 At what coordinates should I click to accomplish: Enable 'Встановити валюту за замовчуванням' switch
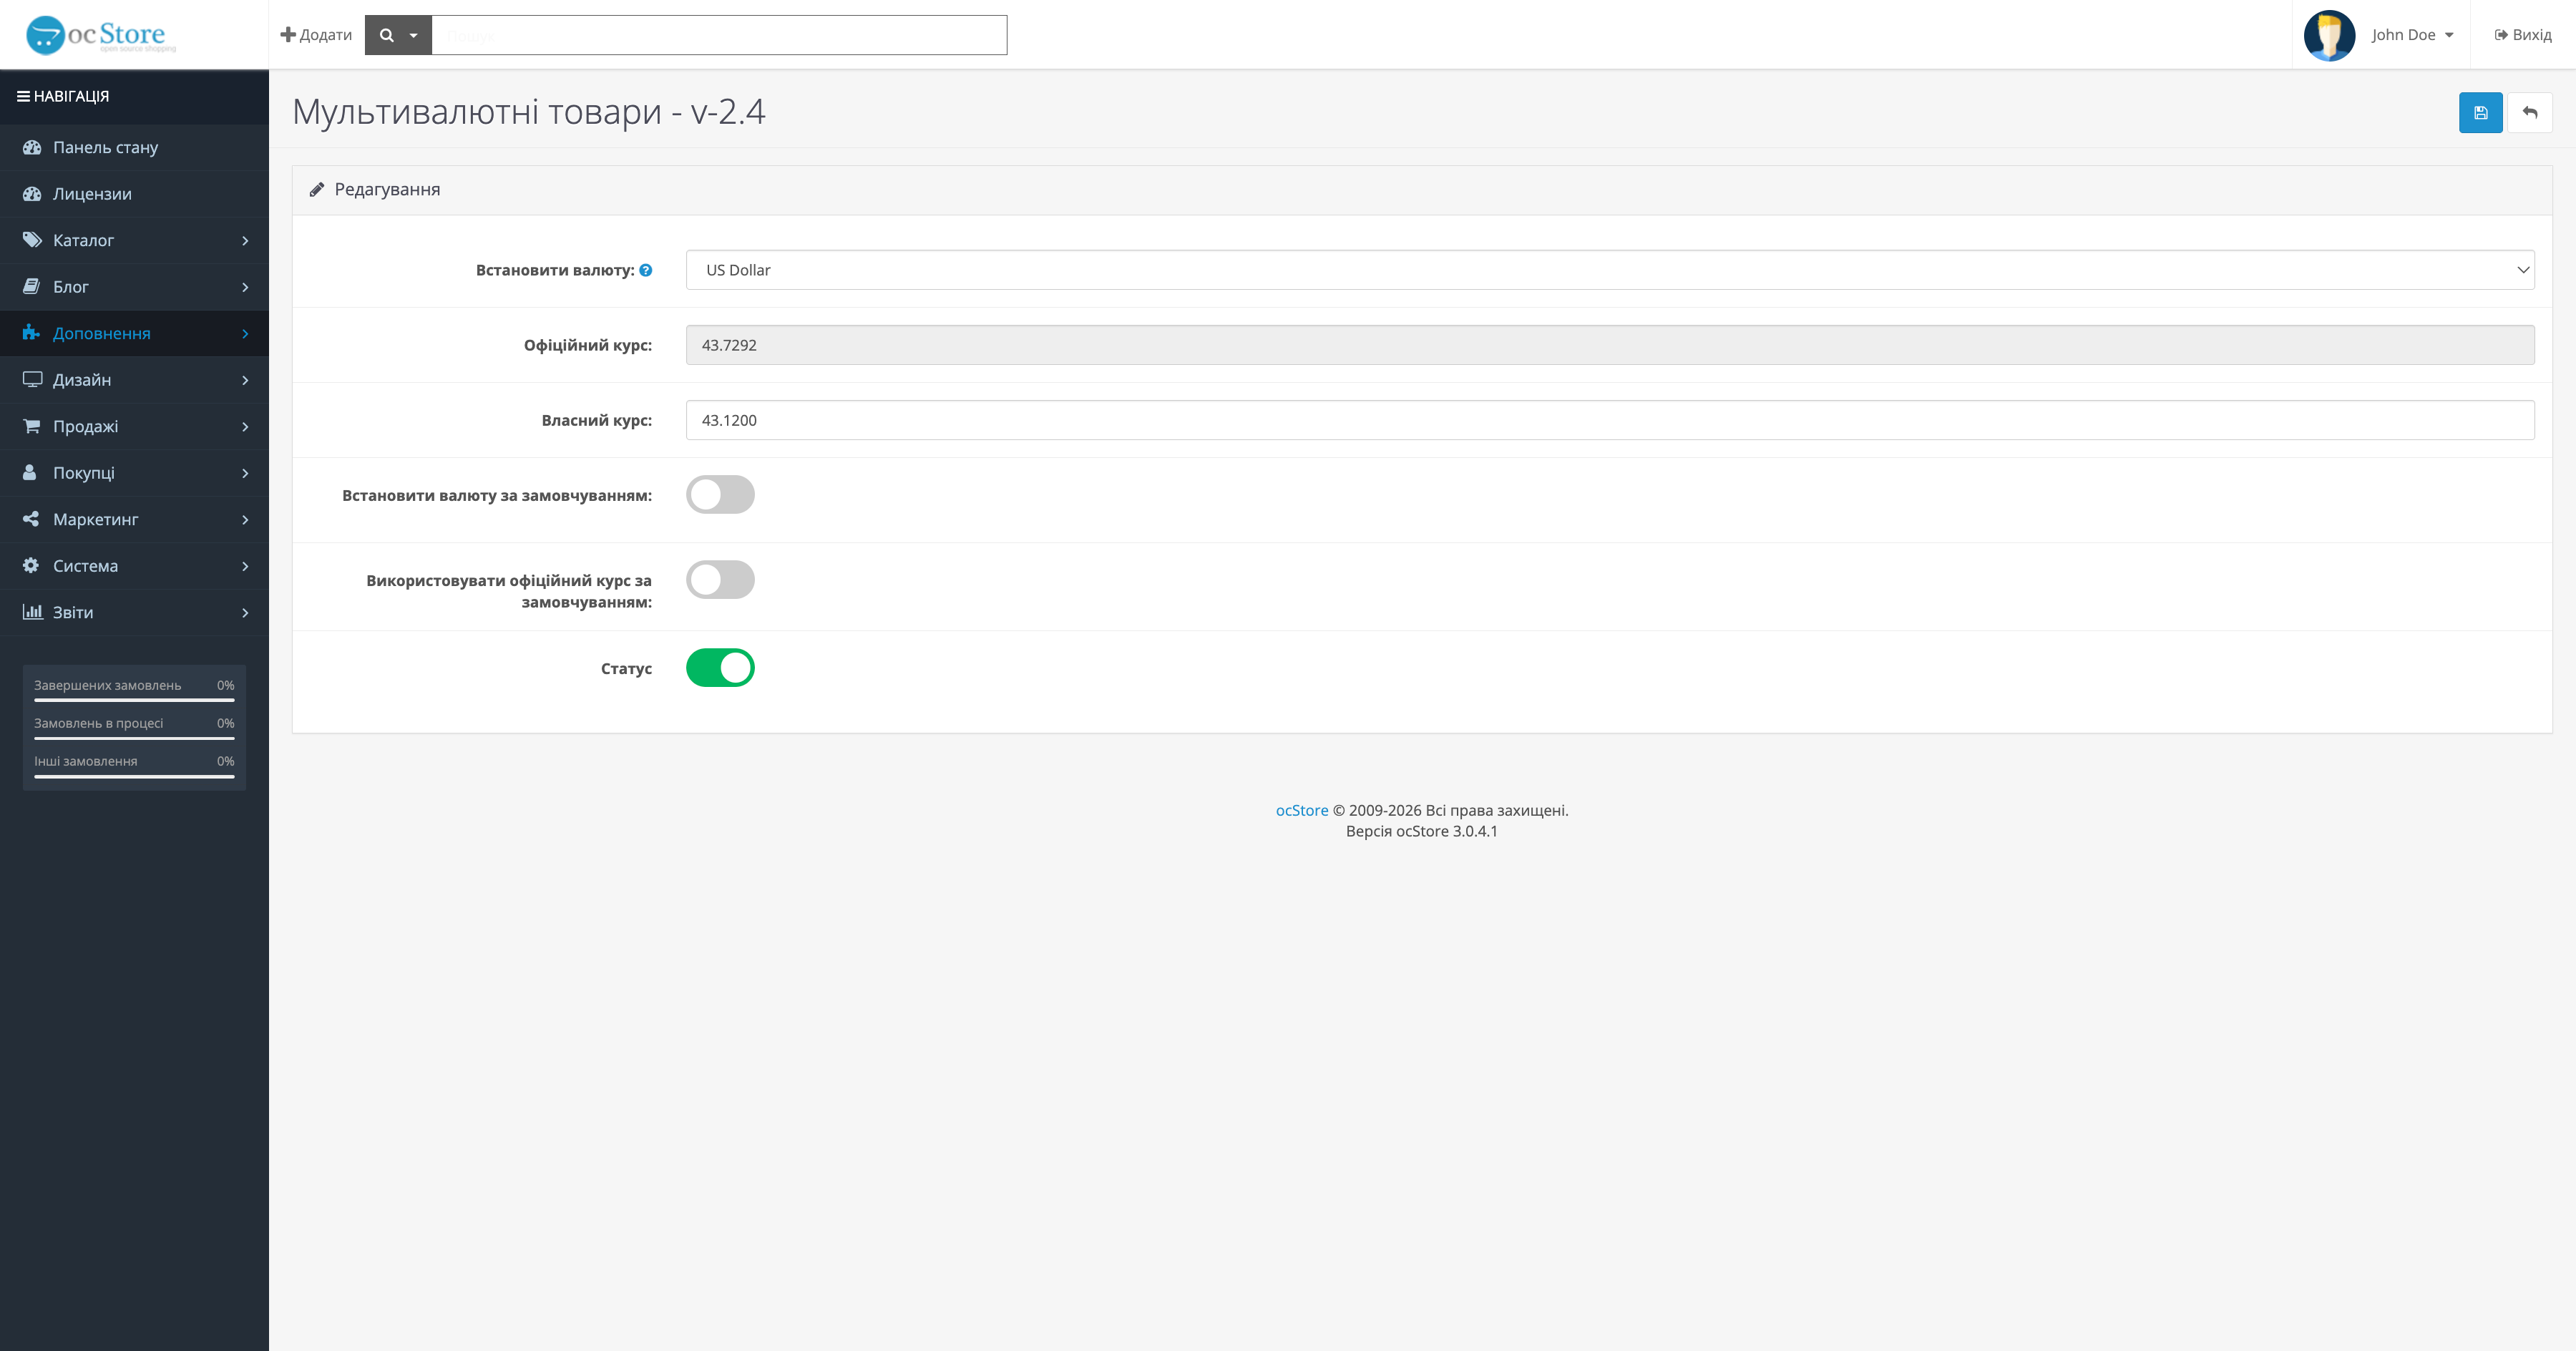click(x=720, y=495)
